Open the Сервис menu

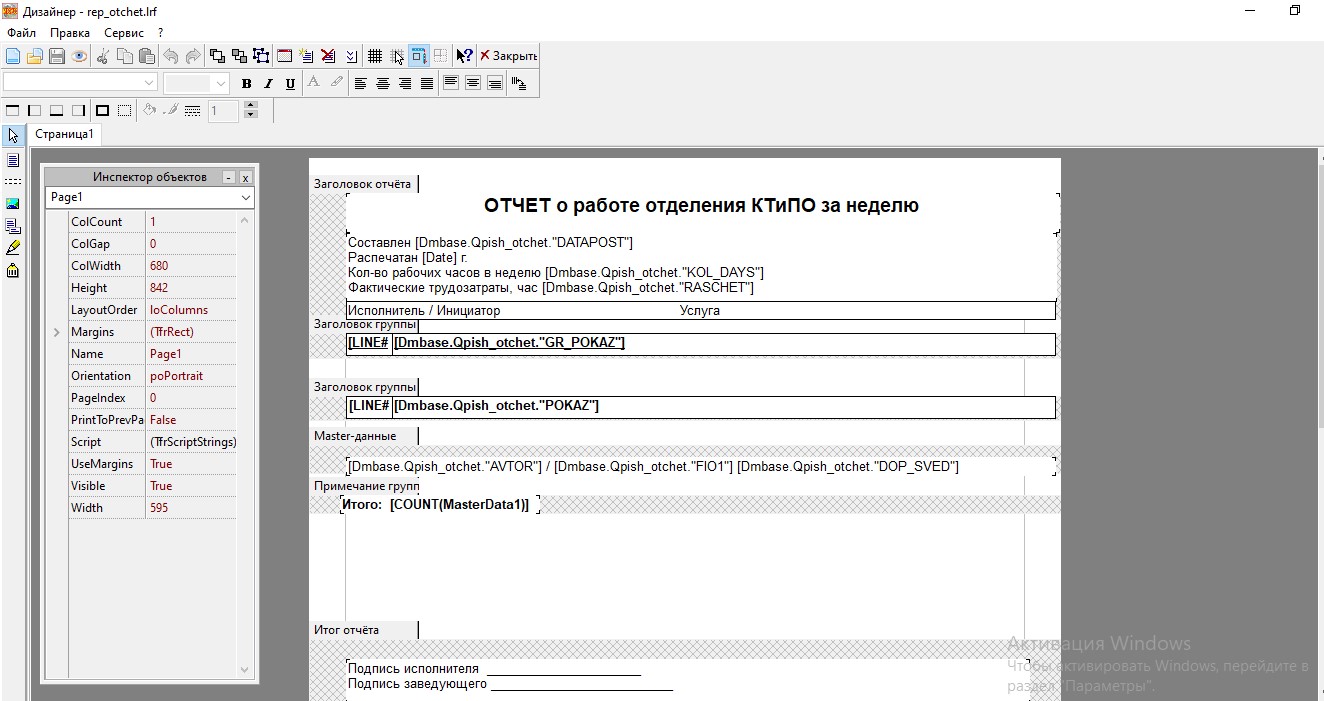[124, 33]
